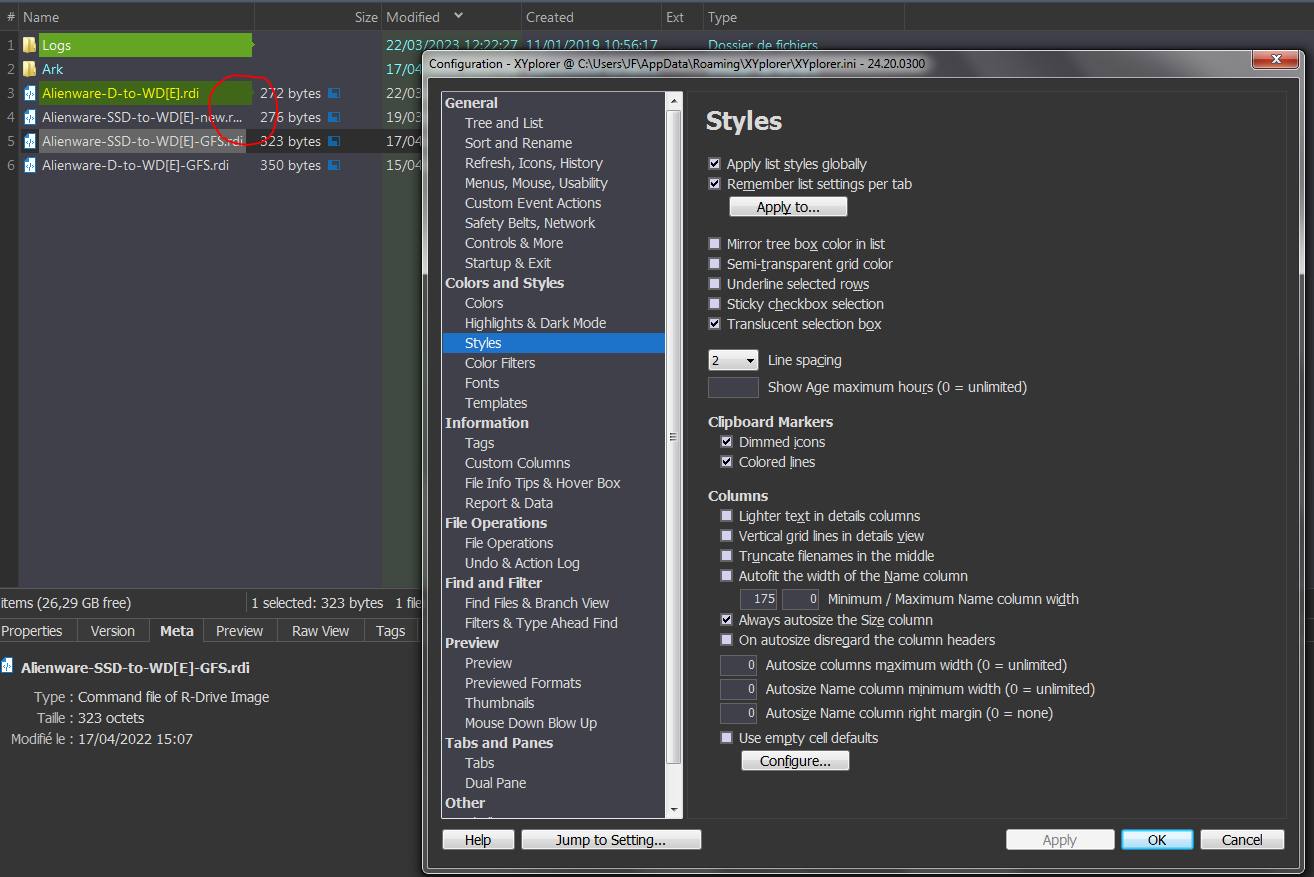The height and width of the screenshot is (877, 1314).
Task: Open Menus, Mouse, Usability settings
Action: click(536, 183)
